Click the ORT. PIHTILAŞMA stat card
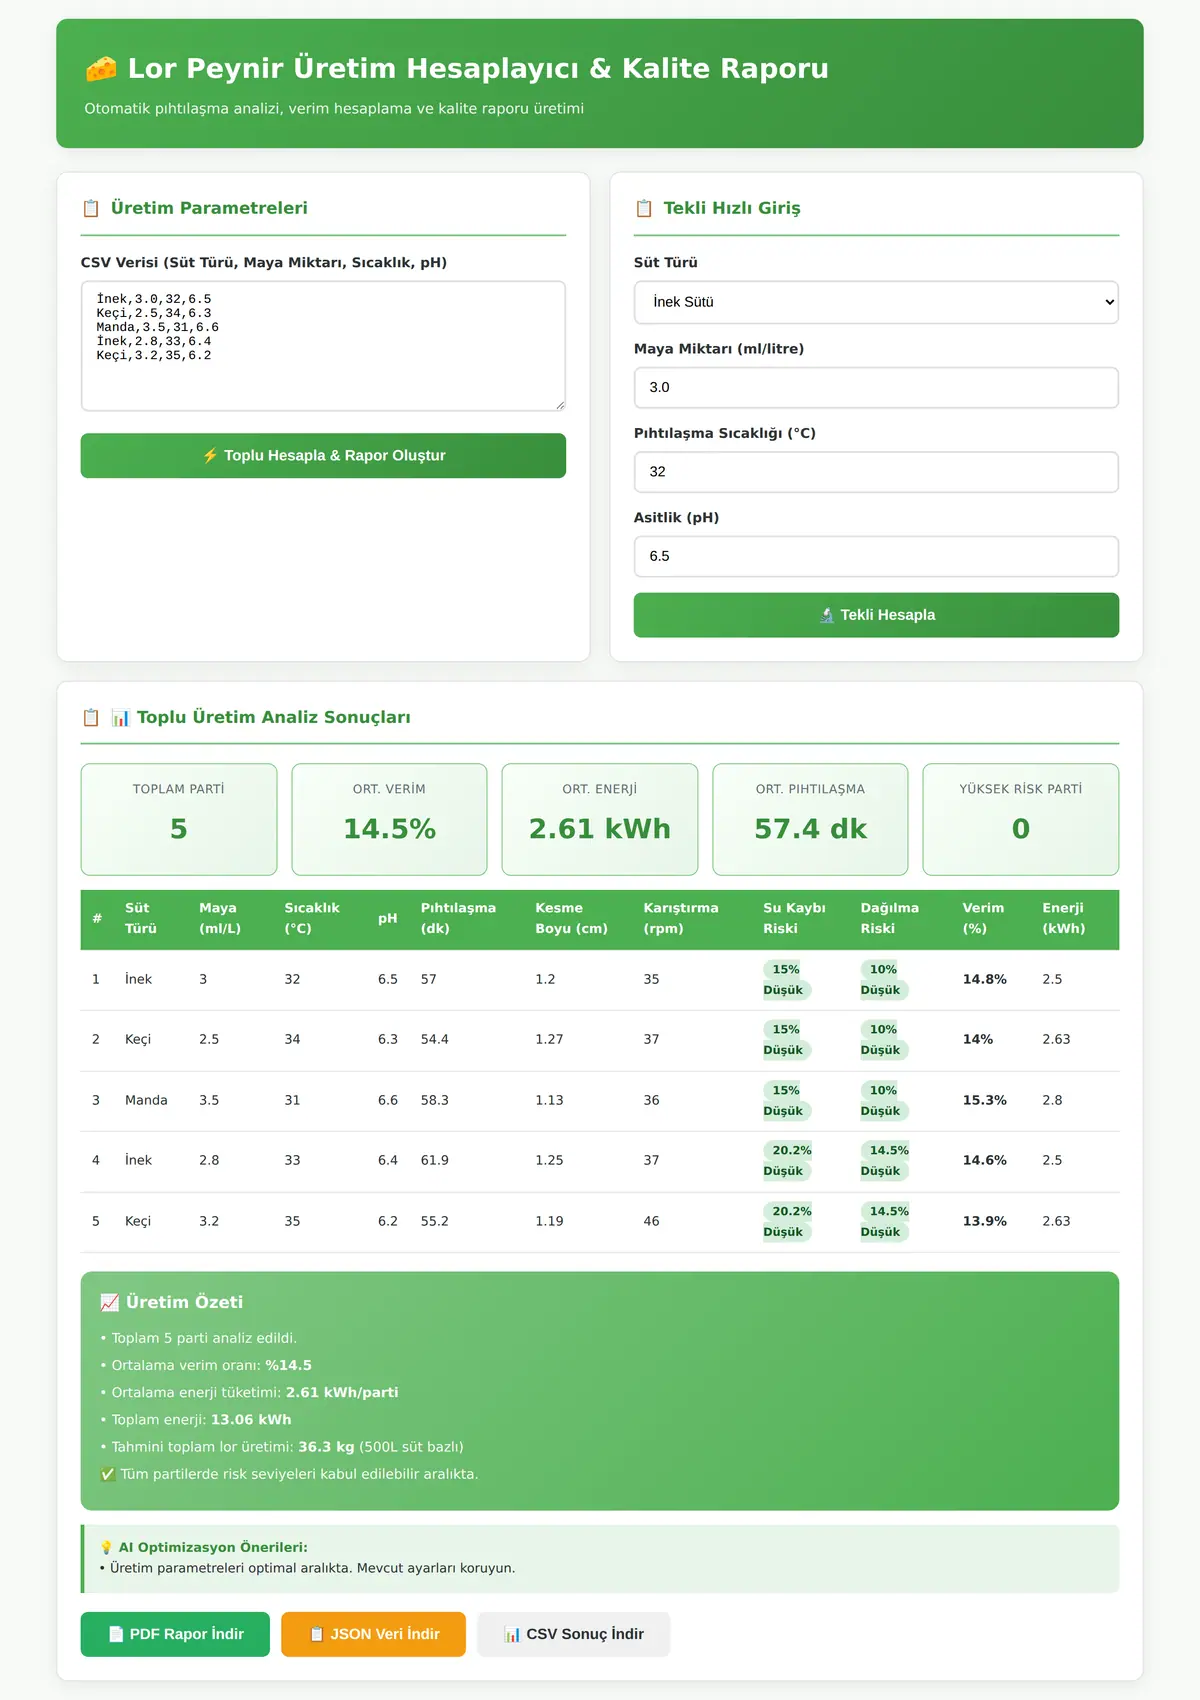Screen dimensions: 1200x1700 coord(810,820)
